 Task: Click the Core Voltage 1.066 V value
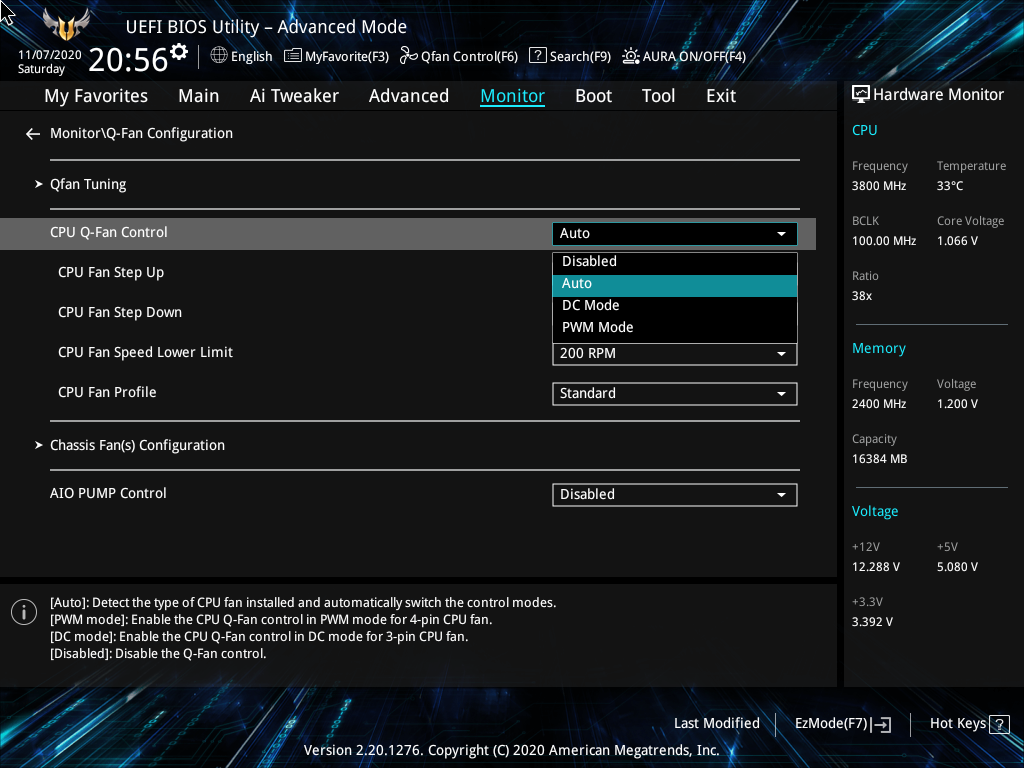957,241
